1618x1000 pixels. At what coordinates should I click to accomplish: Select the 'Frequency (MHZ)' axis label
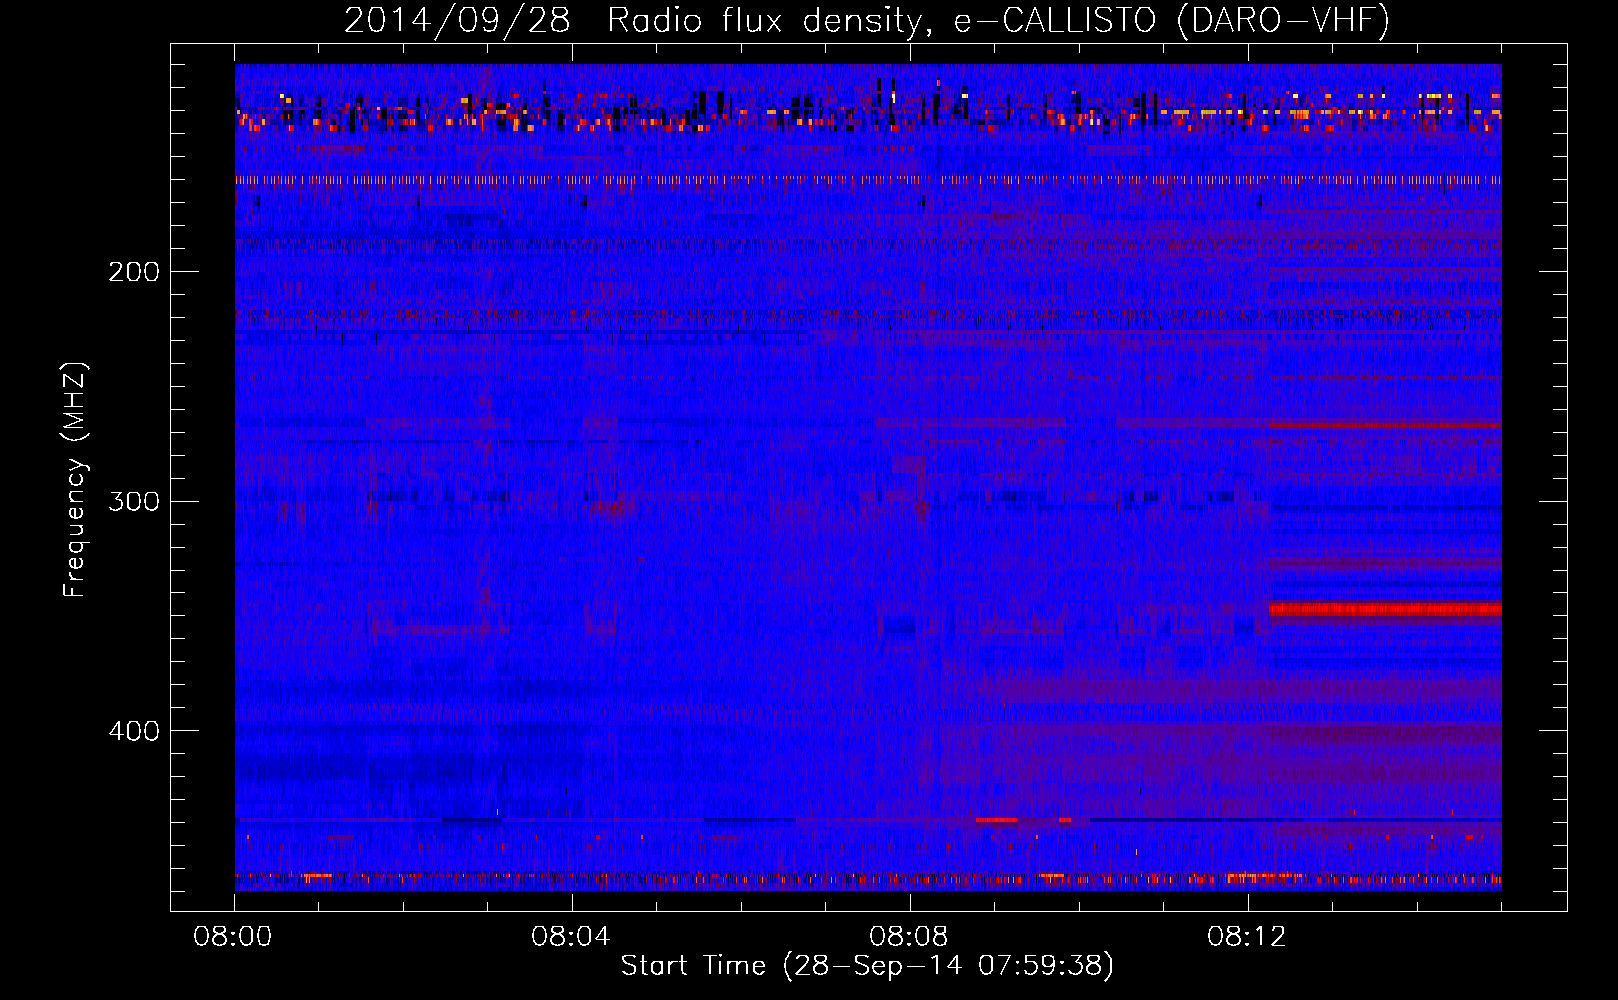pyautogui.click(x=75, y=479)
